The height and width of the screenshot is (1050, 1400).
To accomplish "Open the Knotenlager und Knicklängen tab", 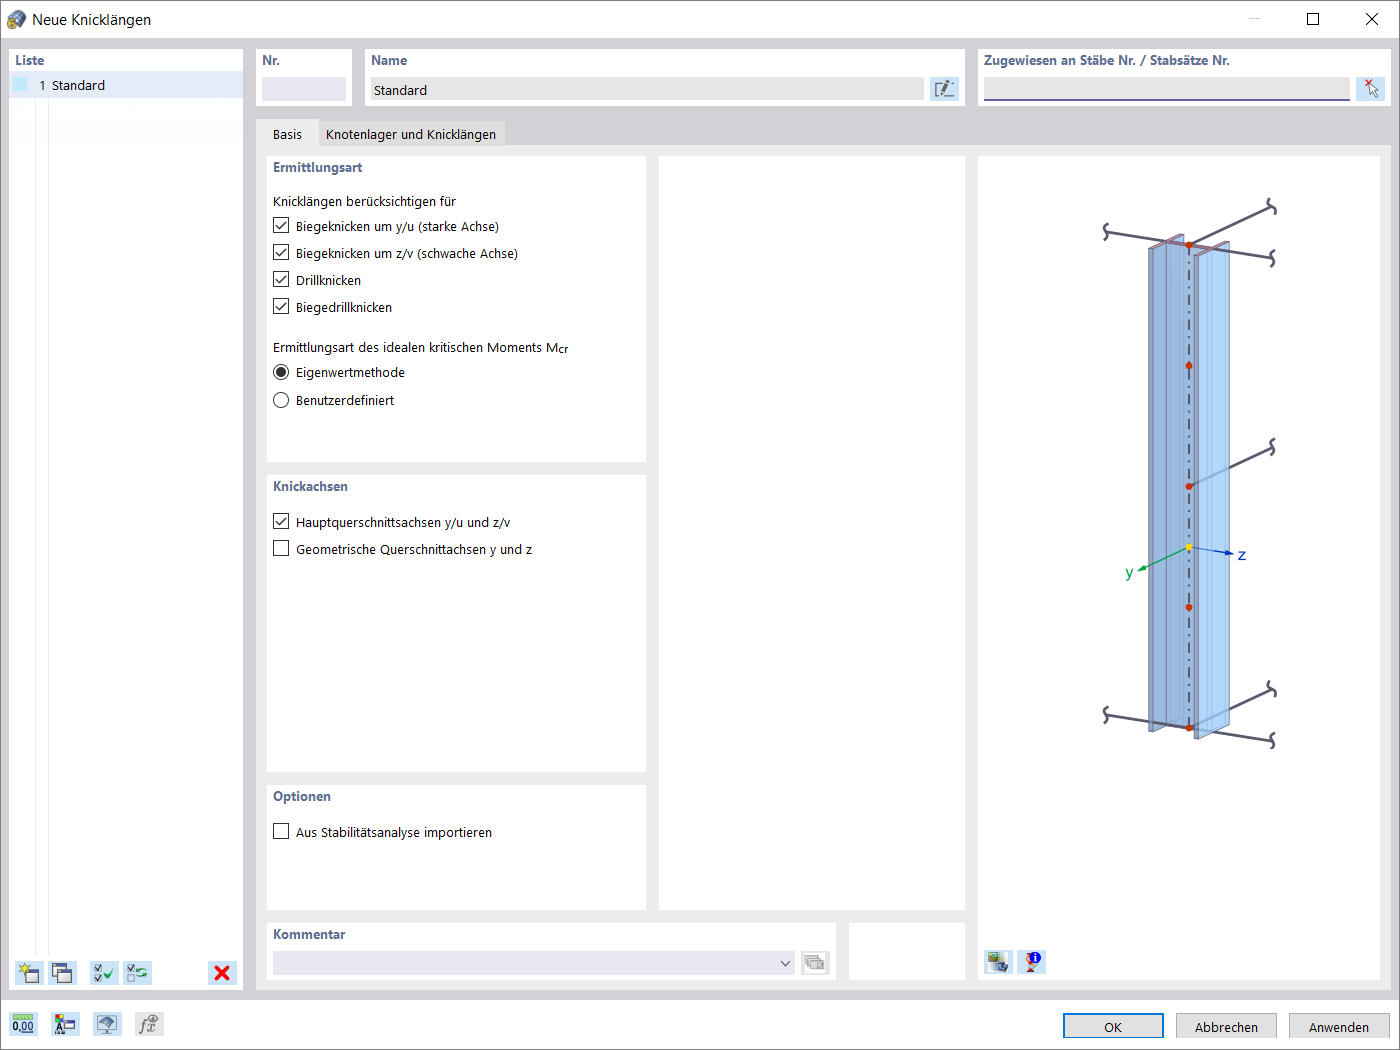I will click(x=411, y=134).
